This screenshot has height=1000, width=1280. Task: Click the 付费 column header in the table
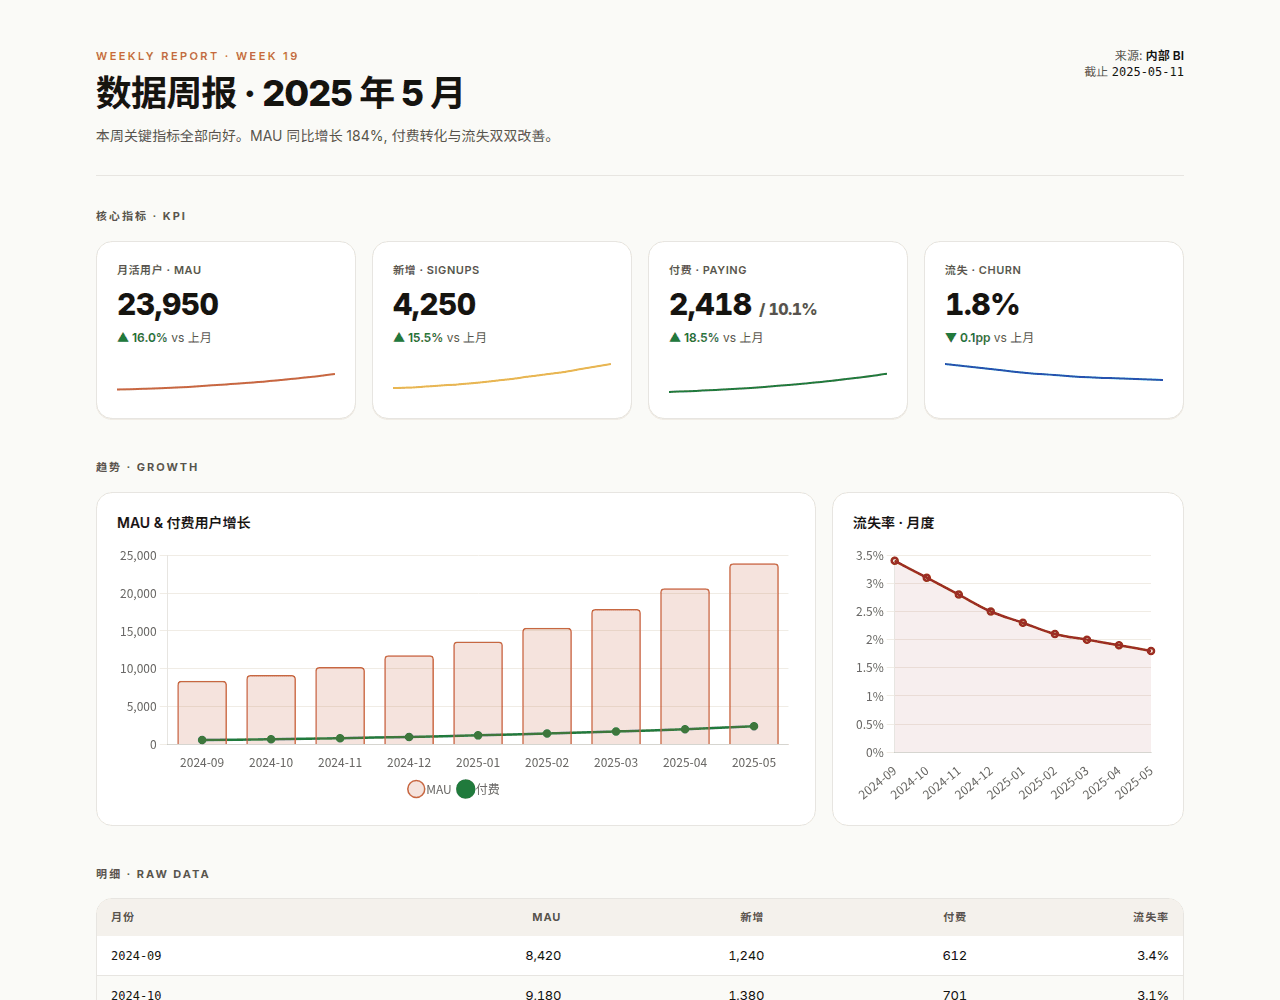pyautogui.click(x=955, y=917)
